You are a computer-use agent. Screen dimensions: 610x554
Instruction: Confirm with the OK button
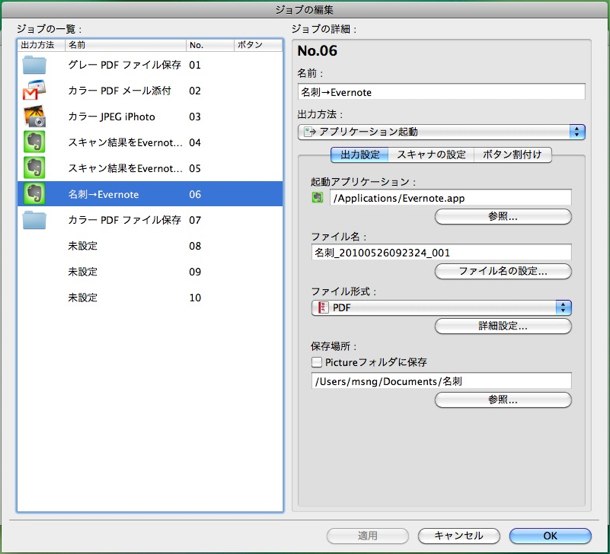(550, 536)
